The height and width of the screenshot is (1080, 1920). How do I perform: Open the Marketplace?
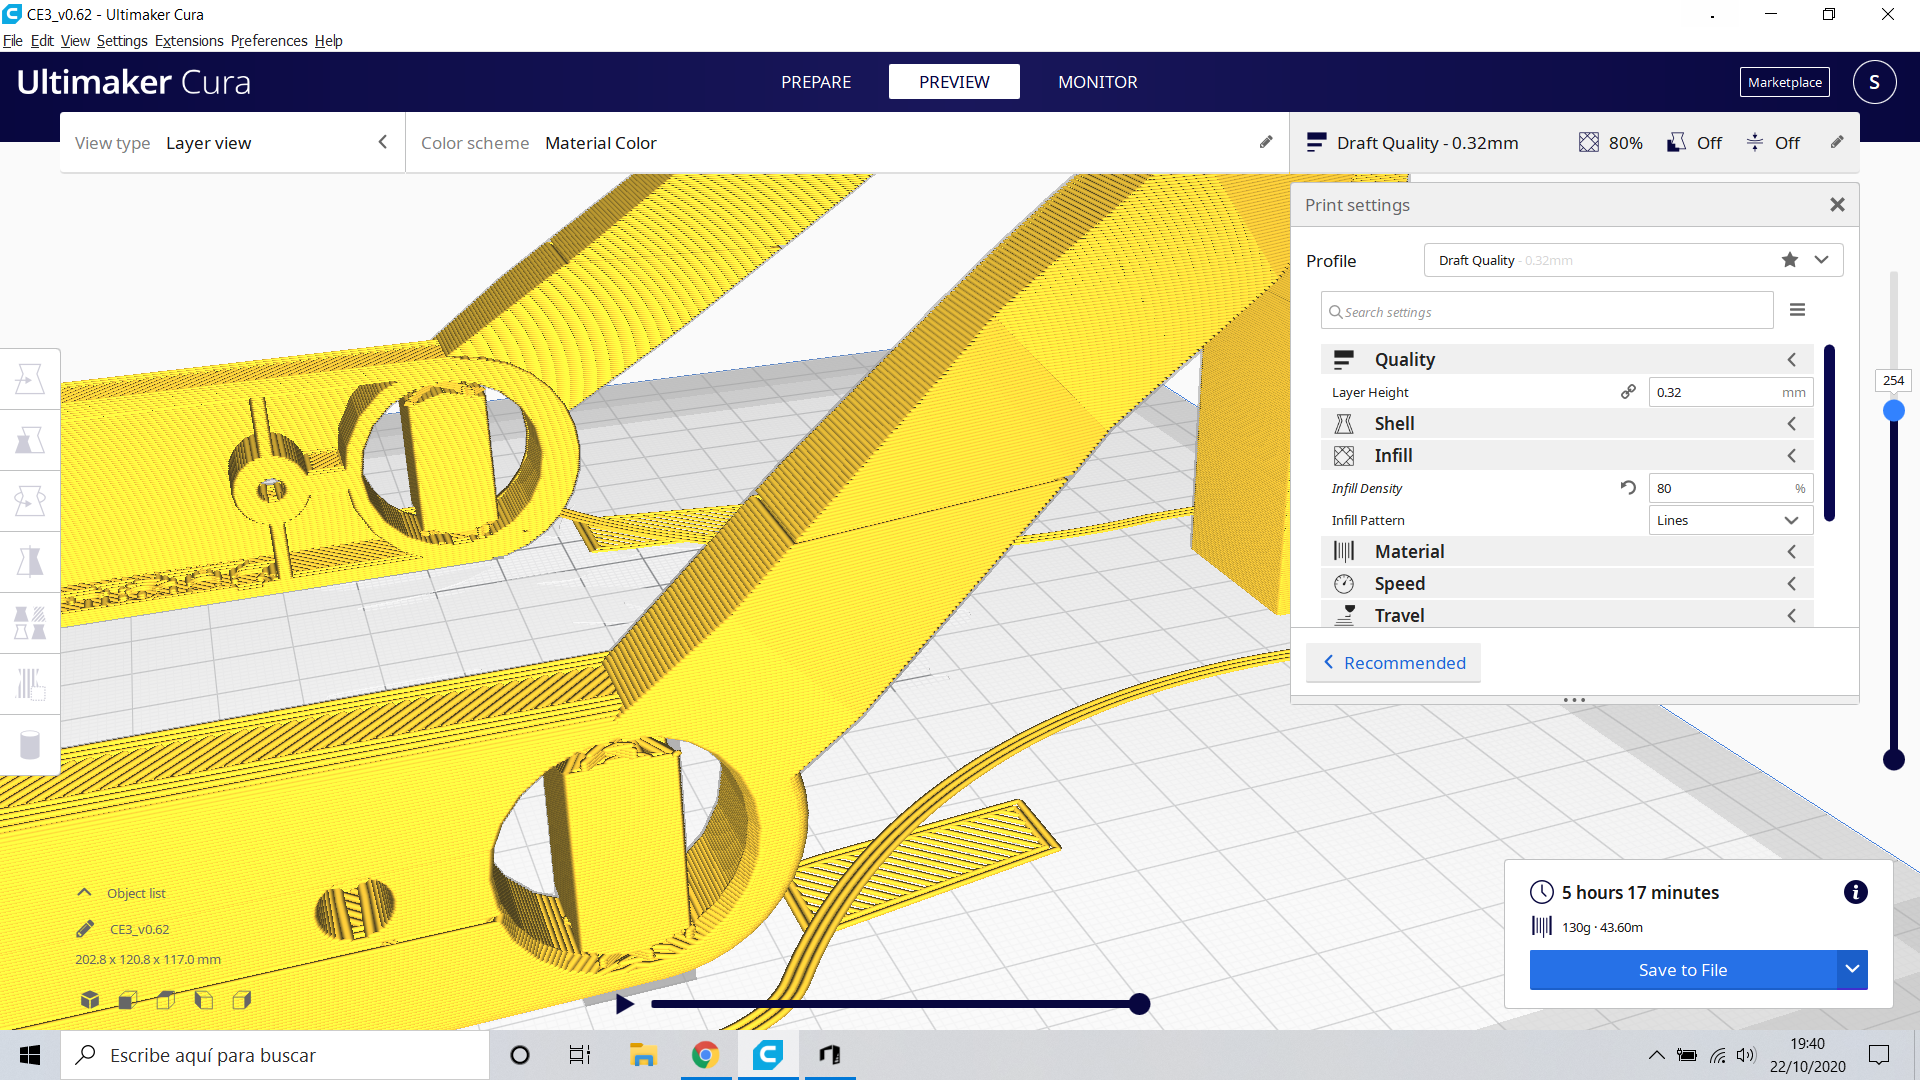(x=1784, y=82)
